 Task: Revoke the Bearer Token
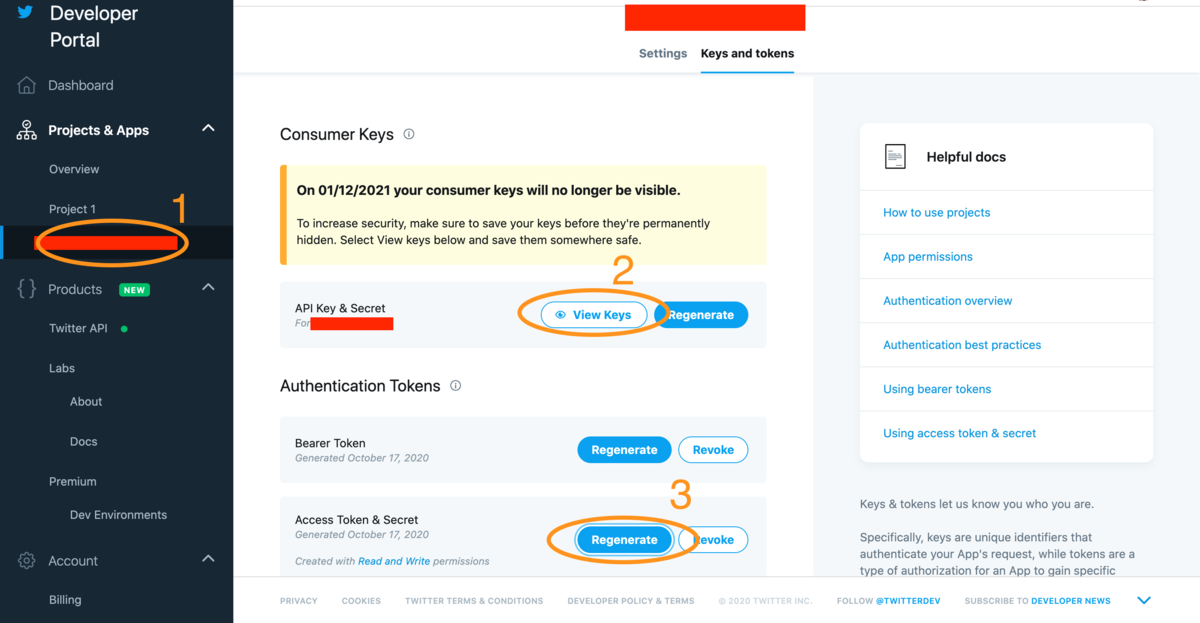point(713,450)
